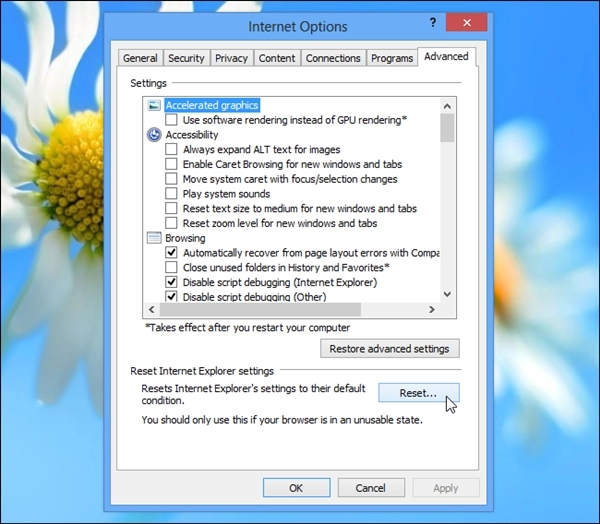Image resolution: width=600 pixels, height=524 pixels.
Task: Click the left arrow of the horizontal scrollbar
Action: pos(152,309)
